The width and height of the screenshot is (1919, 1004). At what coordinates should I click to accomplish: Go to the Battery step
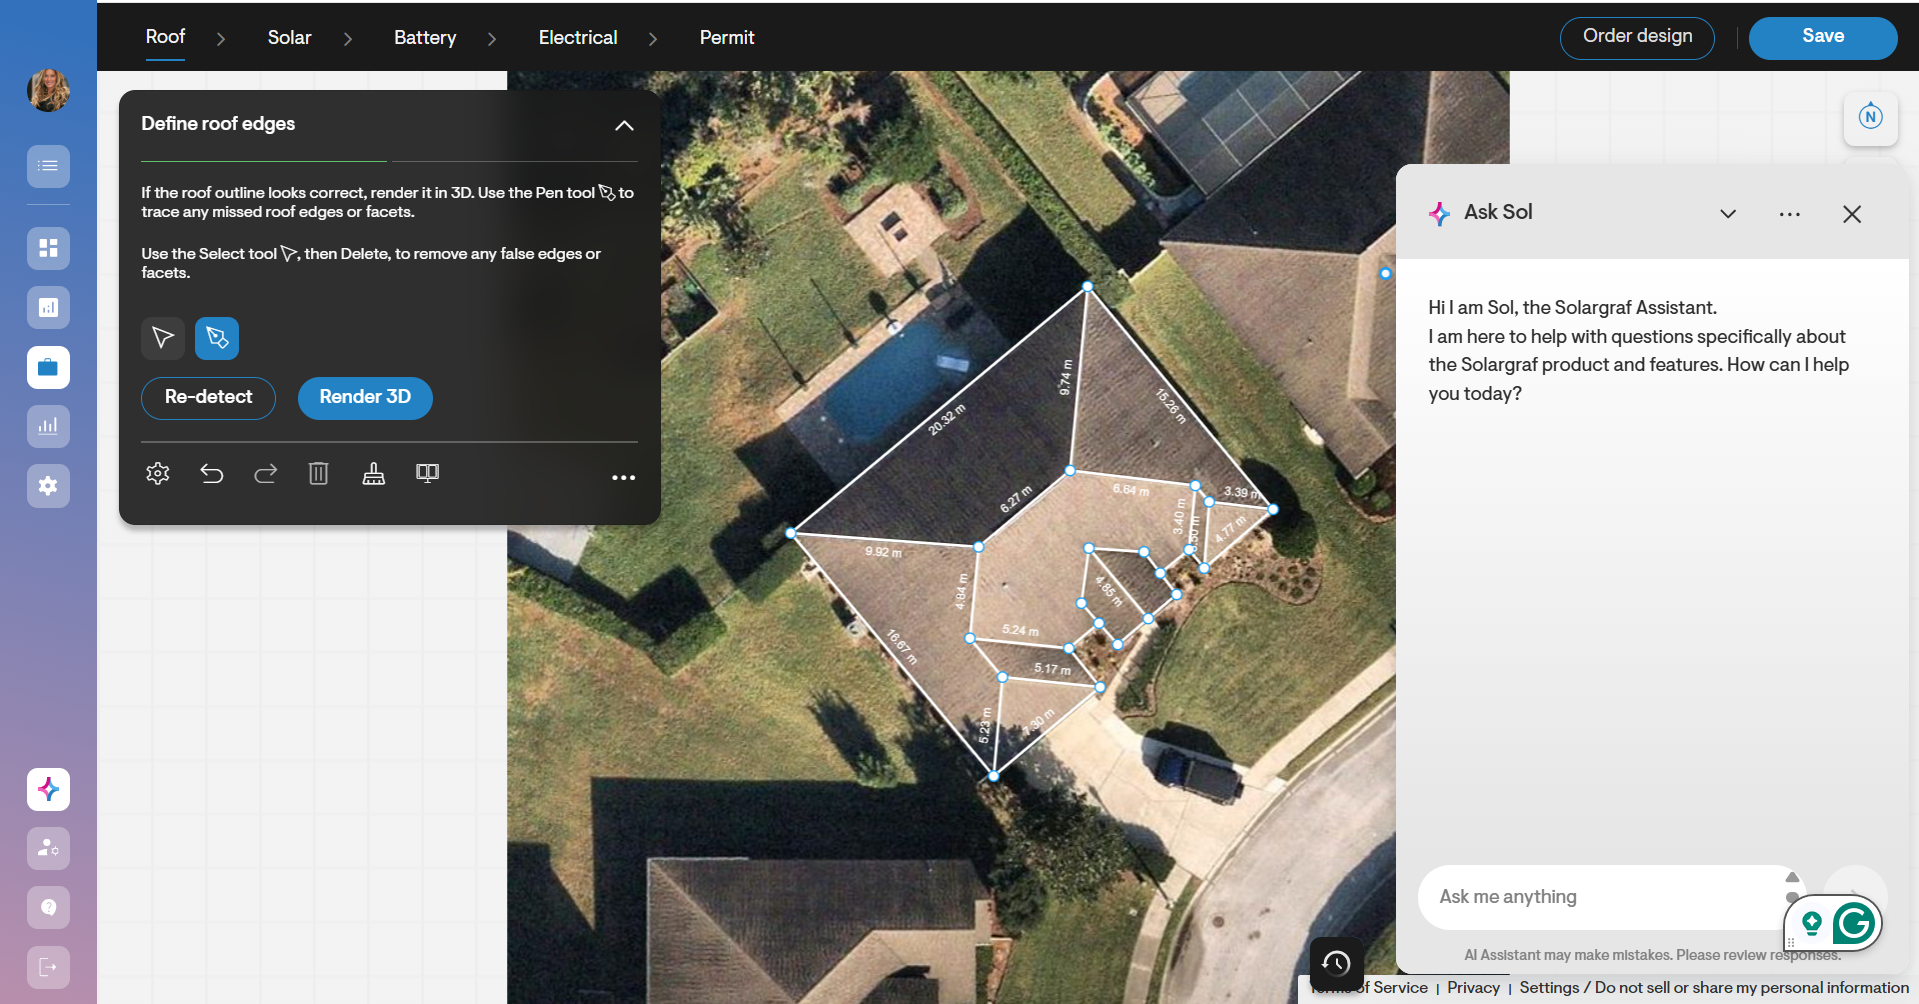click(x=425, y=38)
